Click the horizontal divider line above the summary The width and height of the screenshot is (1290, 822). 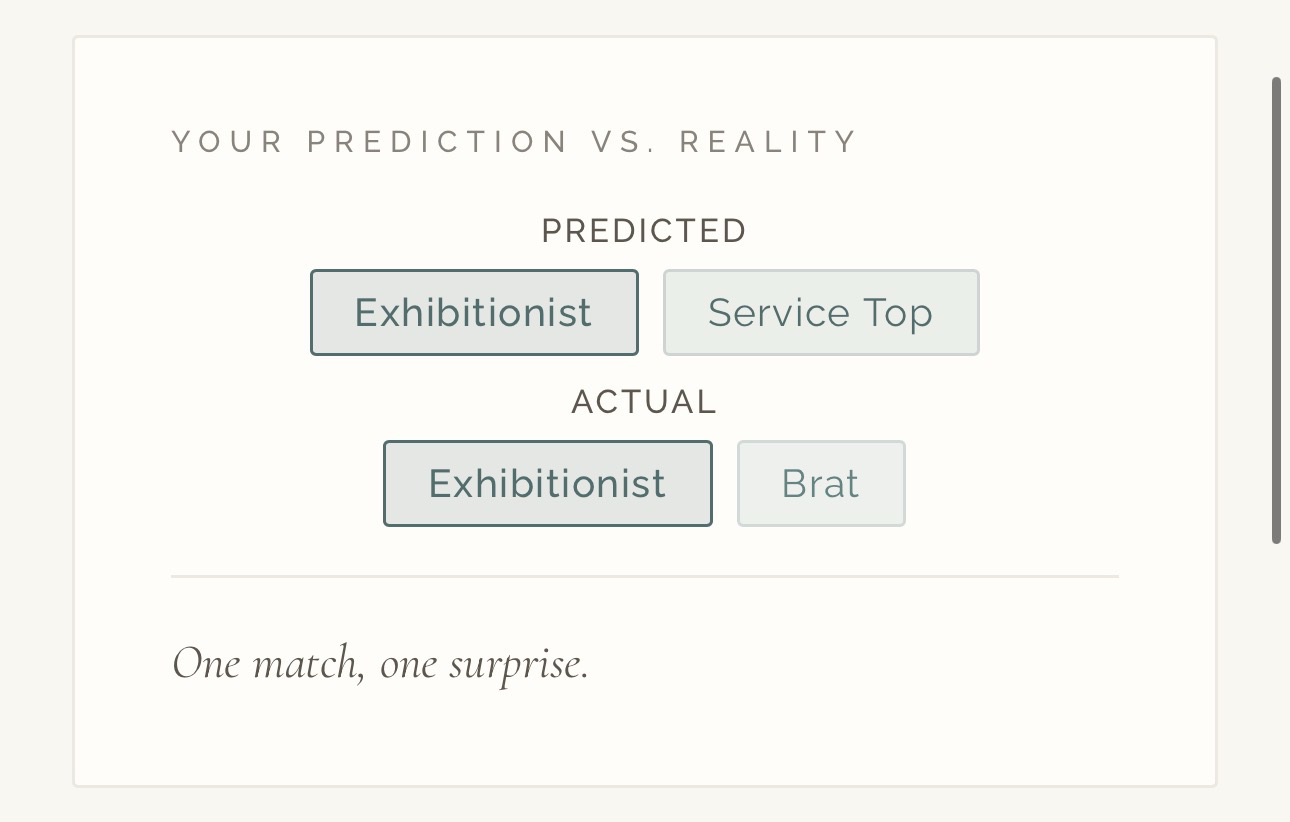coord(644,577)
